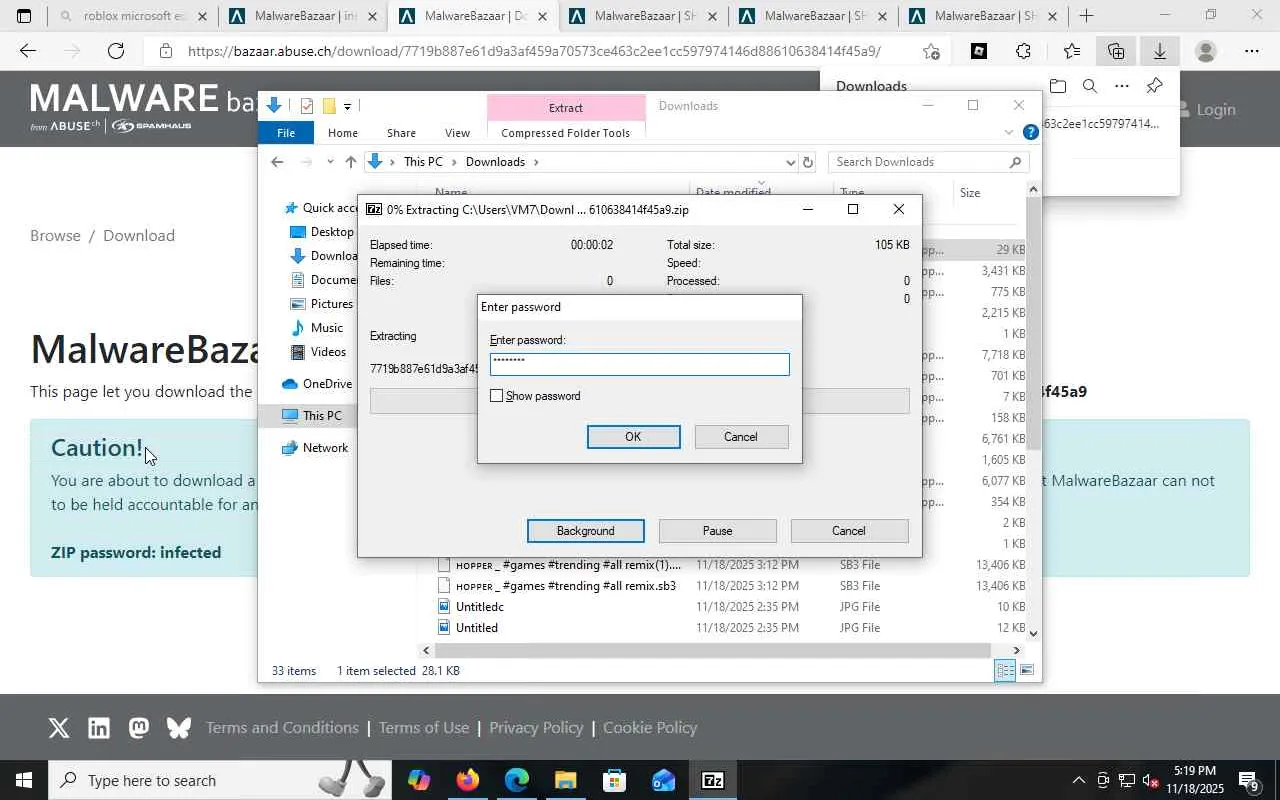Expand the Downloads breadcrumb chevron
The height and width of the screenshot is (800, 1280).
[536, 162]
